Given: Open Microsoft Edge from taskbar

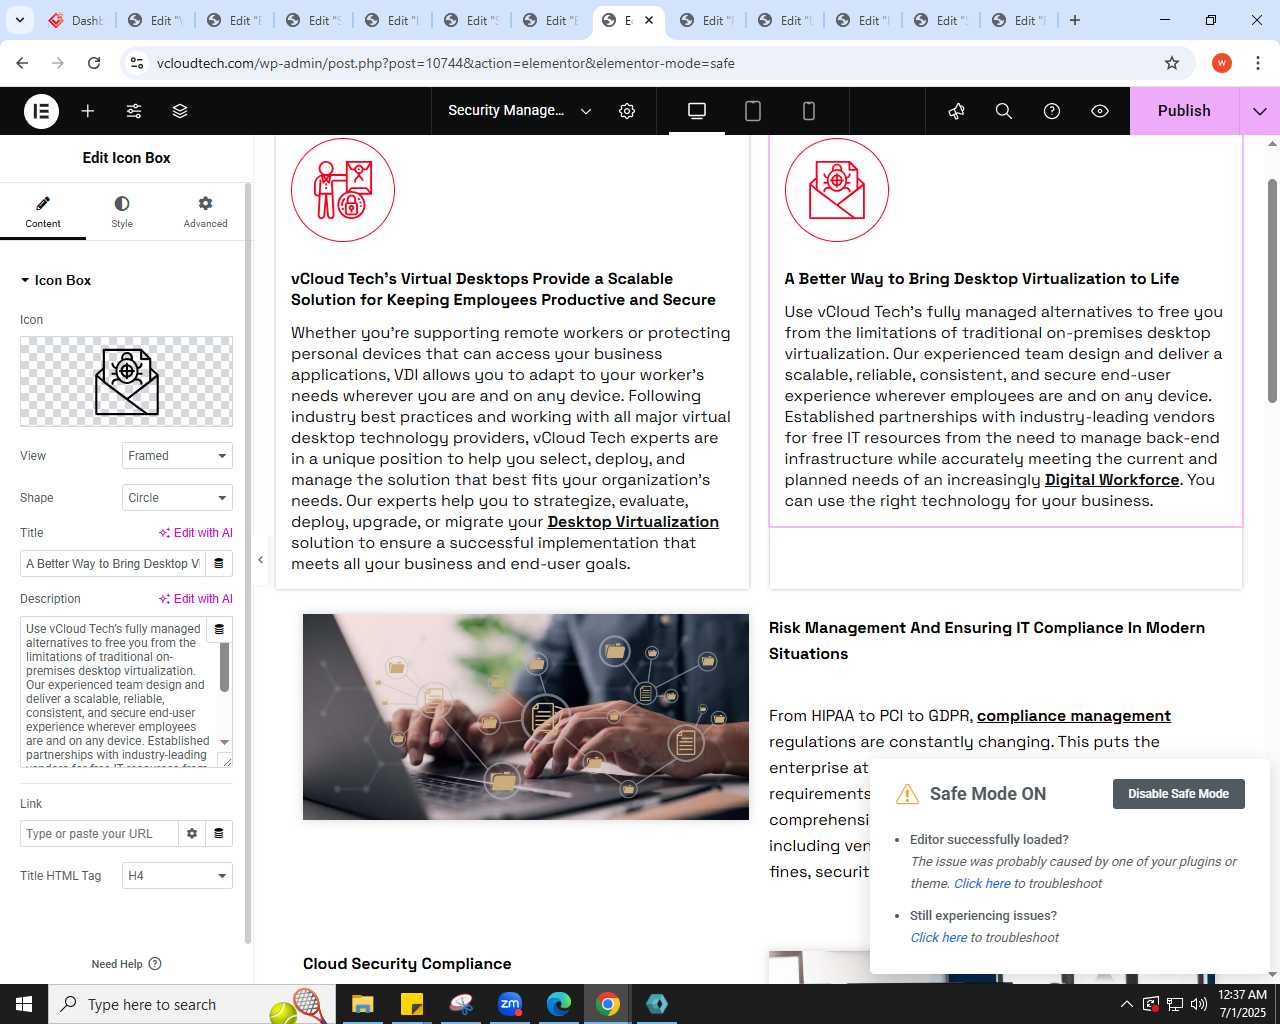Looking at the screenshot, I should click(x=559, y=1004).
